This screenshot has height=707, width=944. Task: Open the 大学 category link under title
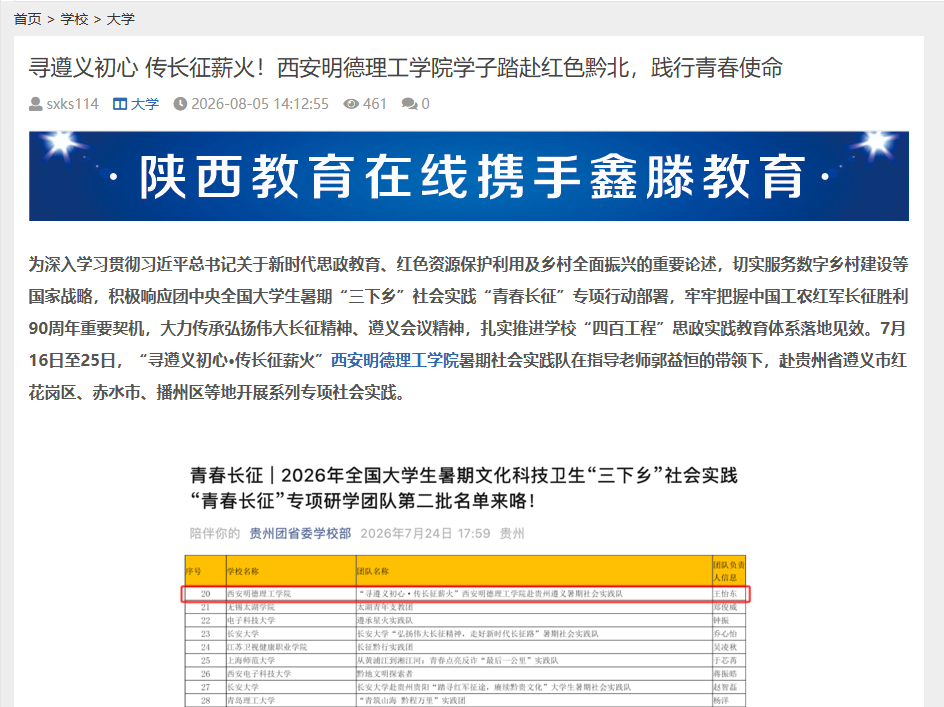[144, 104]
